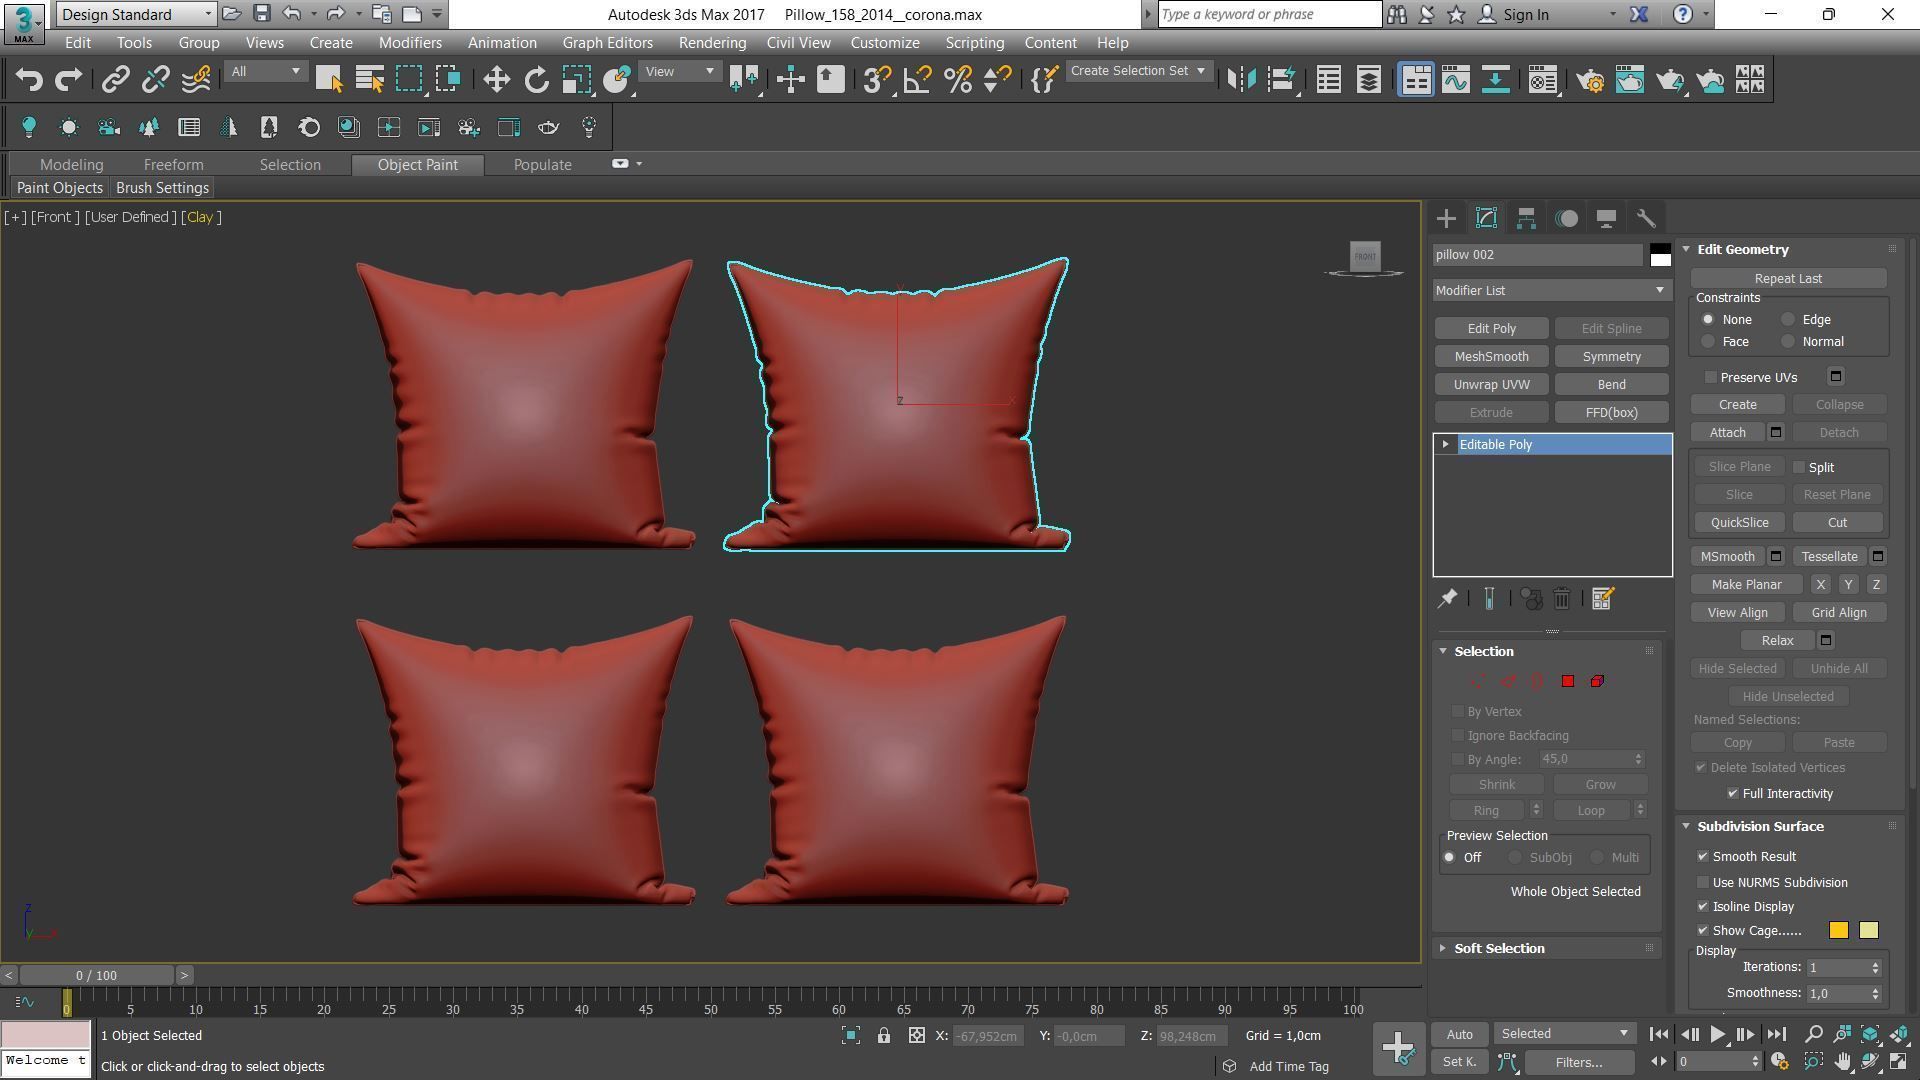1920x1080 pixels.
Task: Click the Redo arrow in main toolbar
Action: (x=68, y=80)
